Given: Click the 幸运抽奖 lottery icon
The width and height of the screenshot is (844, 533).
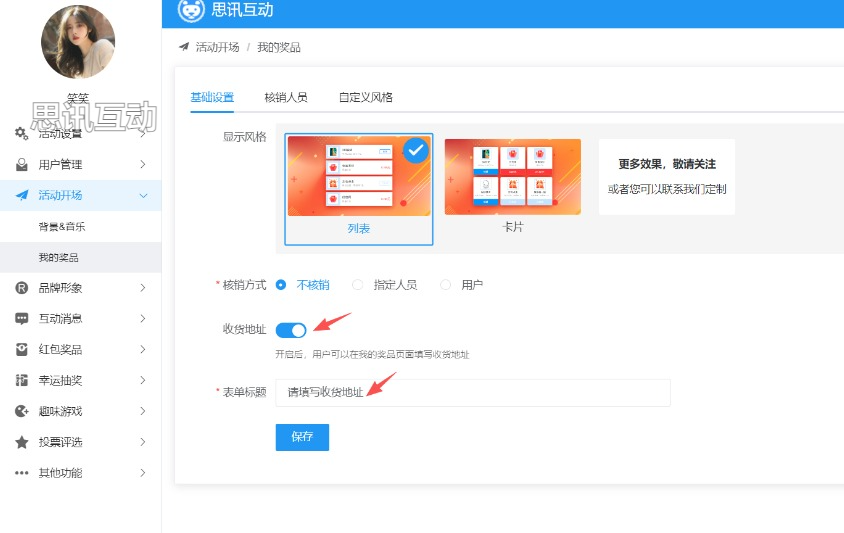Looking at the screenshot, I should click(21, 381).
